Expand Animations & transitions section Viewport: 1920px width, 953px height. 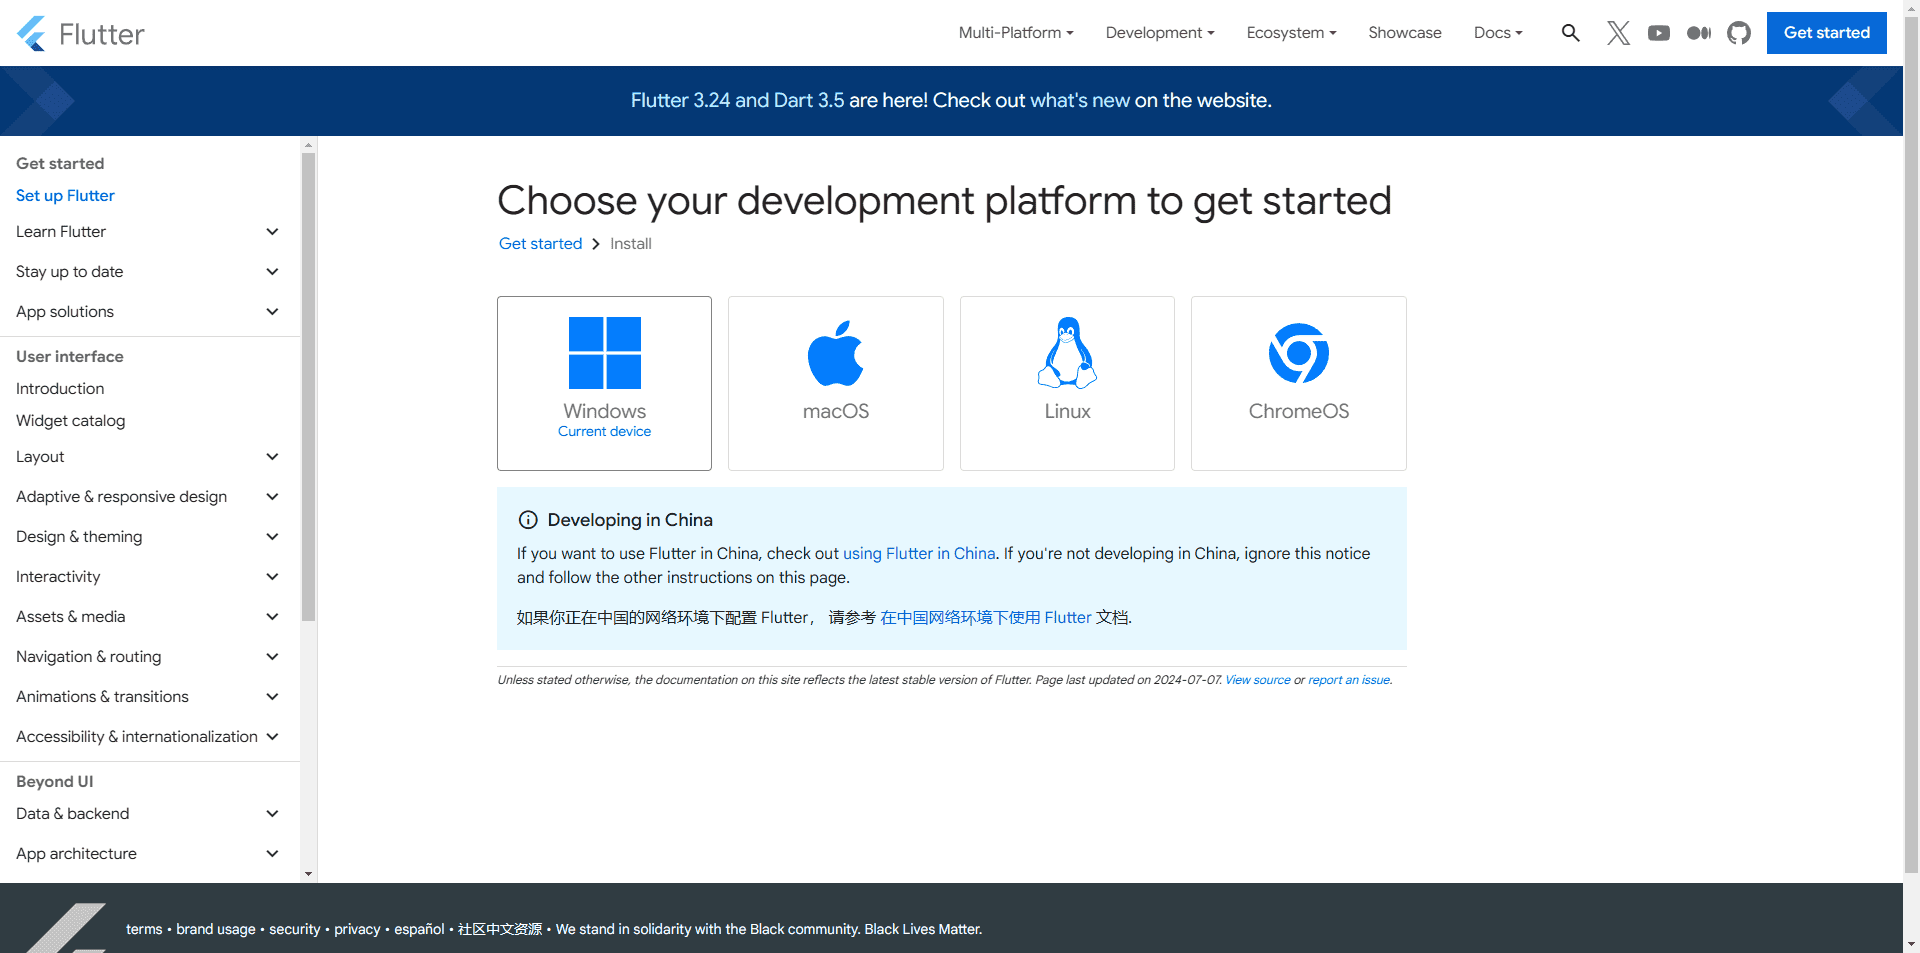(148, 697)
